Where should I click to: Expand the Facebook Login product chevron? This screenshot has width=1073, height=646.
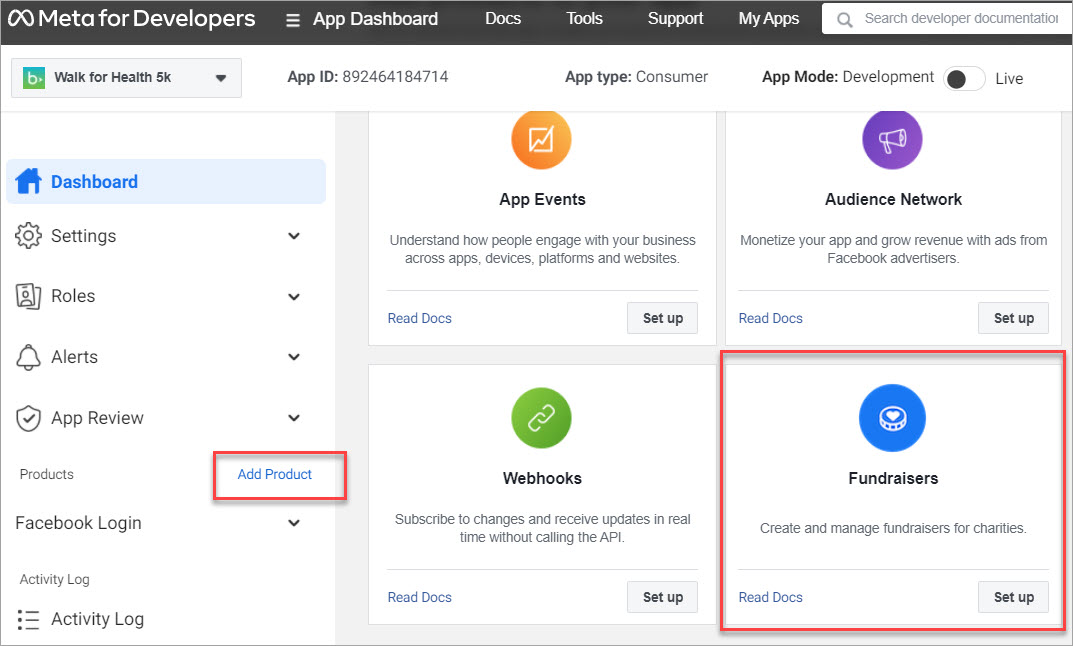294,524
